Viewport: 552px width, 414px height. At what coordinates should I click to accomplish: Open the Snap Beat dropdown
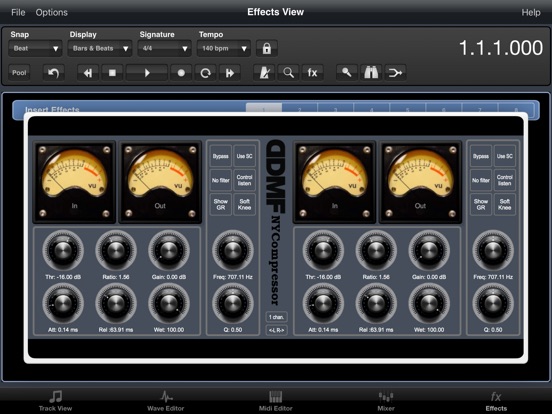(x=35, y=49)
